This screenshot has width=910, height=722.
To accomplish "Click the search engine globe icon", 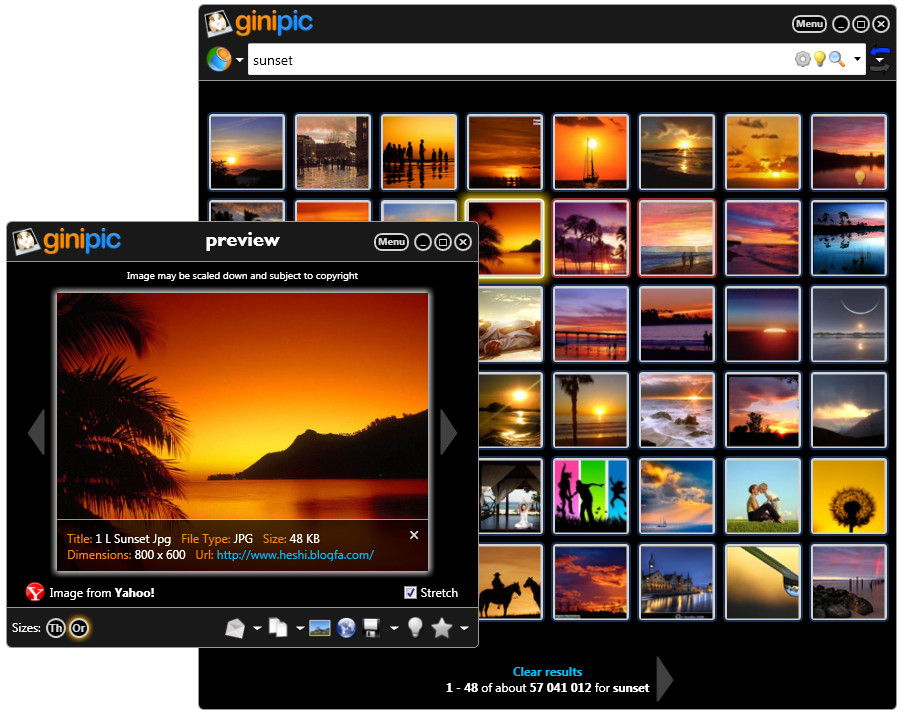I will coord(219,59).
